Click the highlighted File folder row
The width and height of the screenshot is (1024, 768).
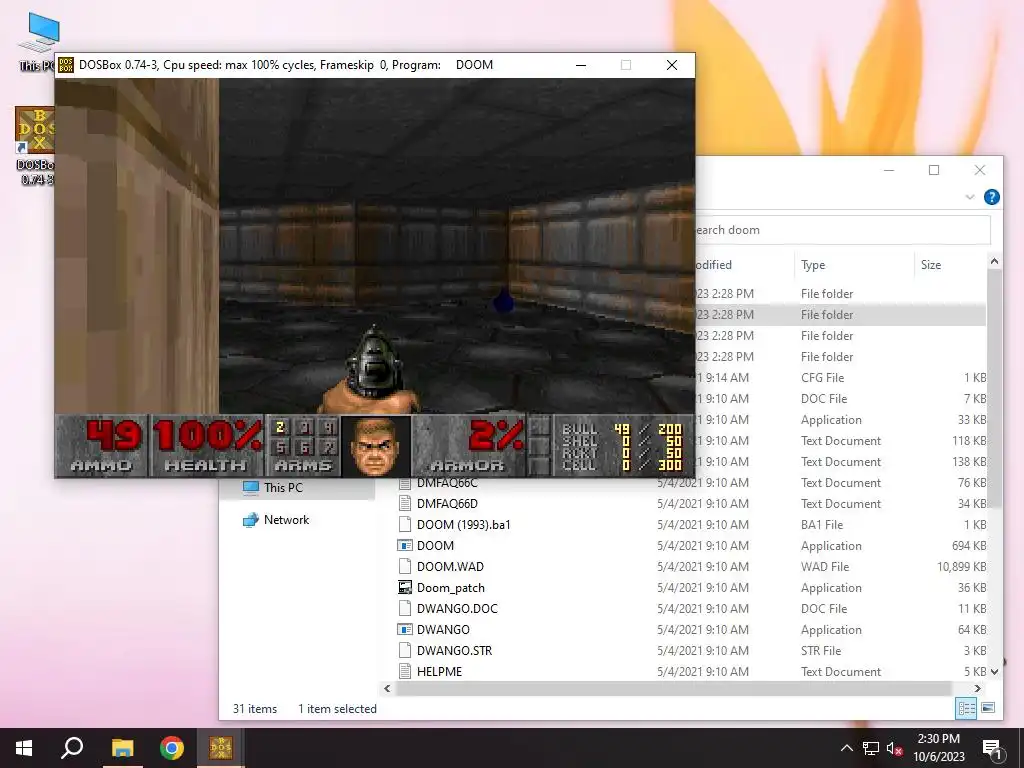840,314
